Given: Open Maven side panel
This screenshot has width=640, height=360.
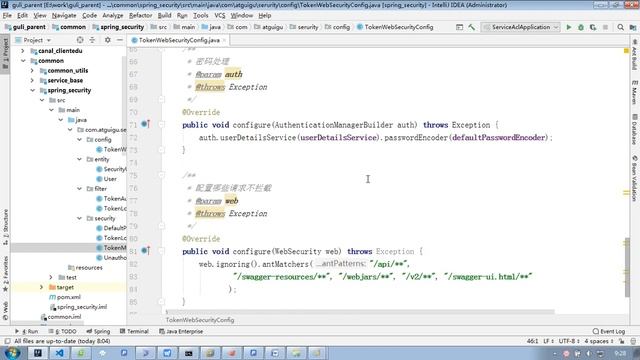Looking at the screenshot, I should click(x=635, y=92).
